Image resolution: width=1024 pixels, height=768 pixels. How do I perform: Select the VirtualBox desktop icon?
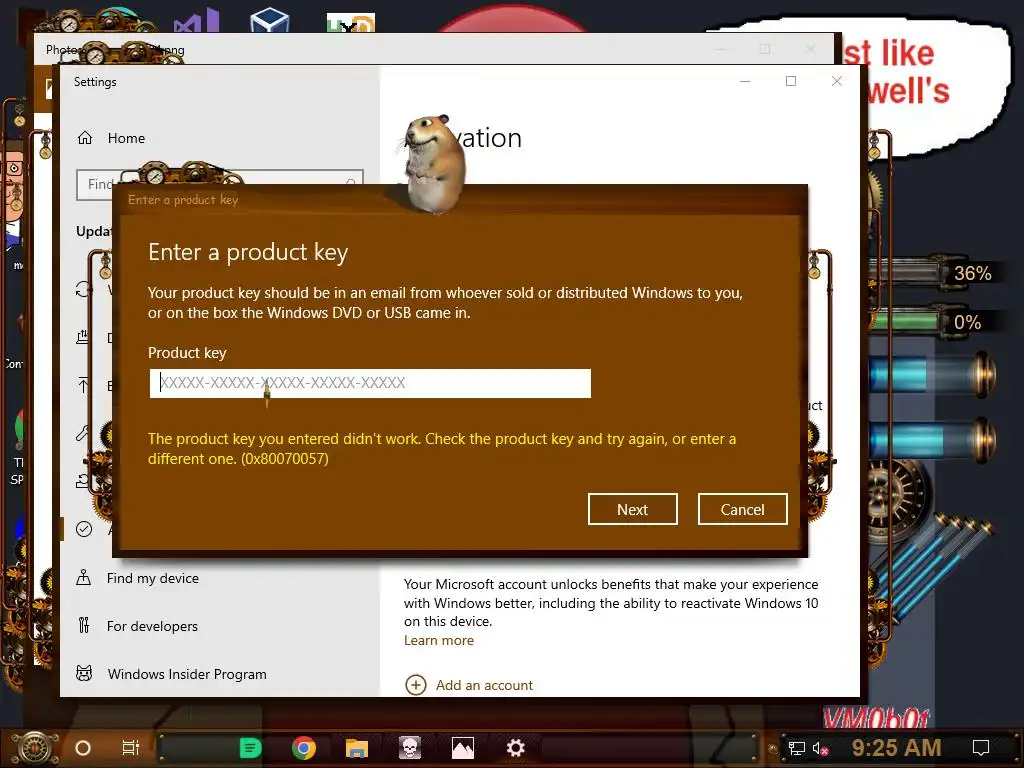click(x=270, y=20)
